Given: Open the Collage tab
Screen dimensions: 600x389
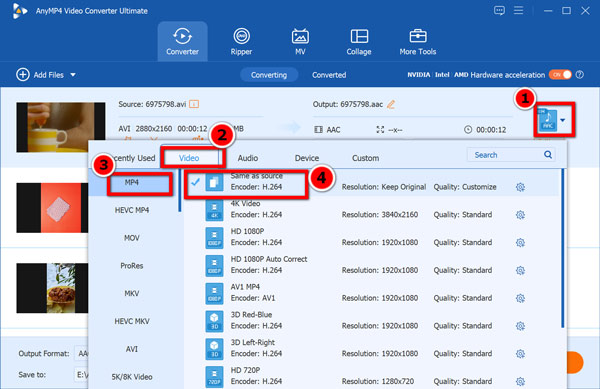Looking at the screenshot, I should click(x=359, y=41).
